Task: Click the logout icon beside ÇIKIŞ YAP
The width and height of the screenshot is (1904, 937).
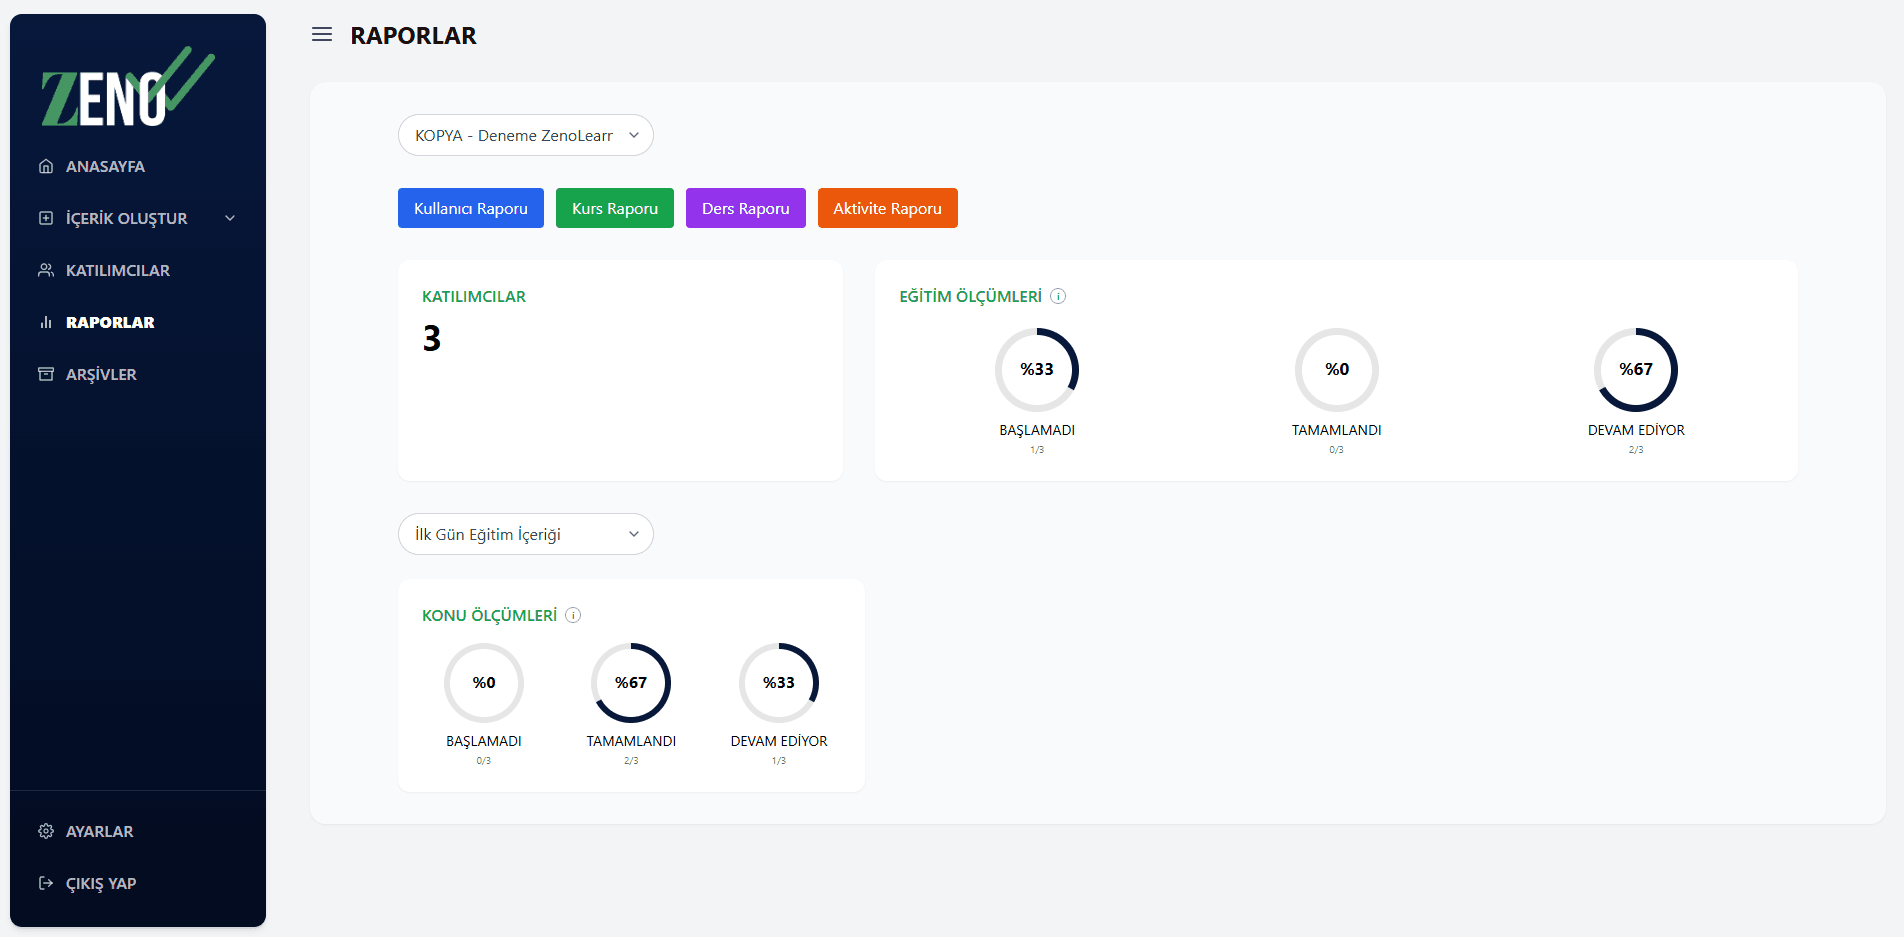Action: [46, 883]
